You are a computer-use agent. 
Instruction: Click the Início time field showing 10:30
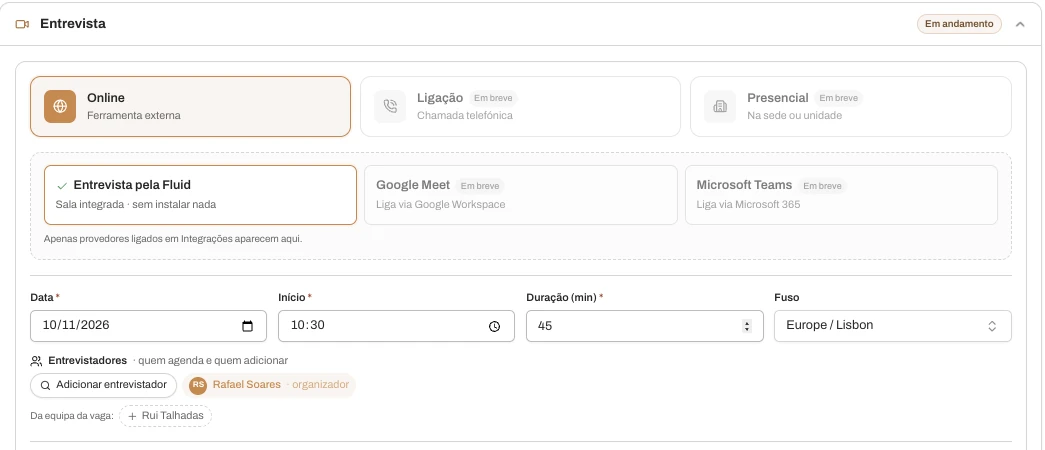[397, 326]
